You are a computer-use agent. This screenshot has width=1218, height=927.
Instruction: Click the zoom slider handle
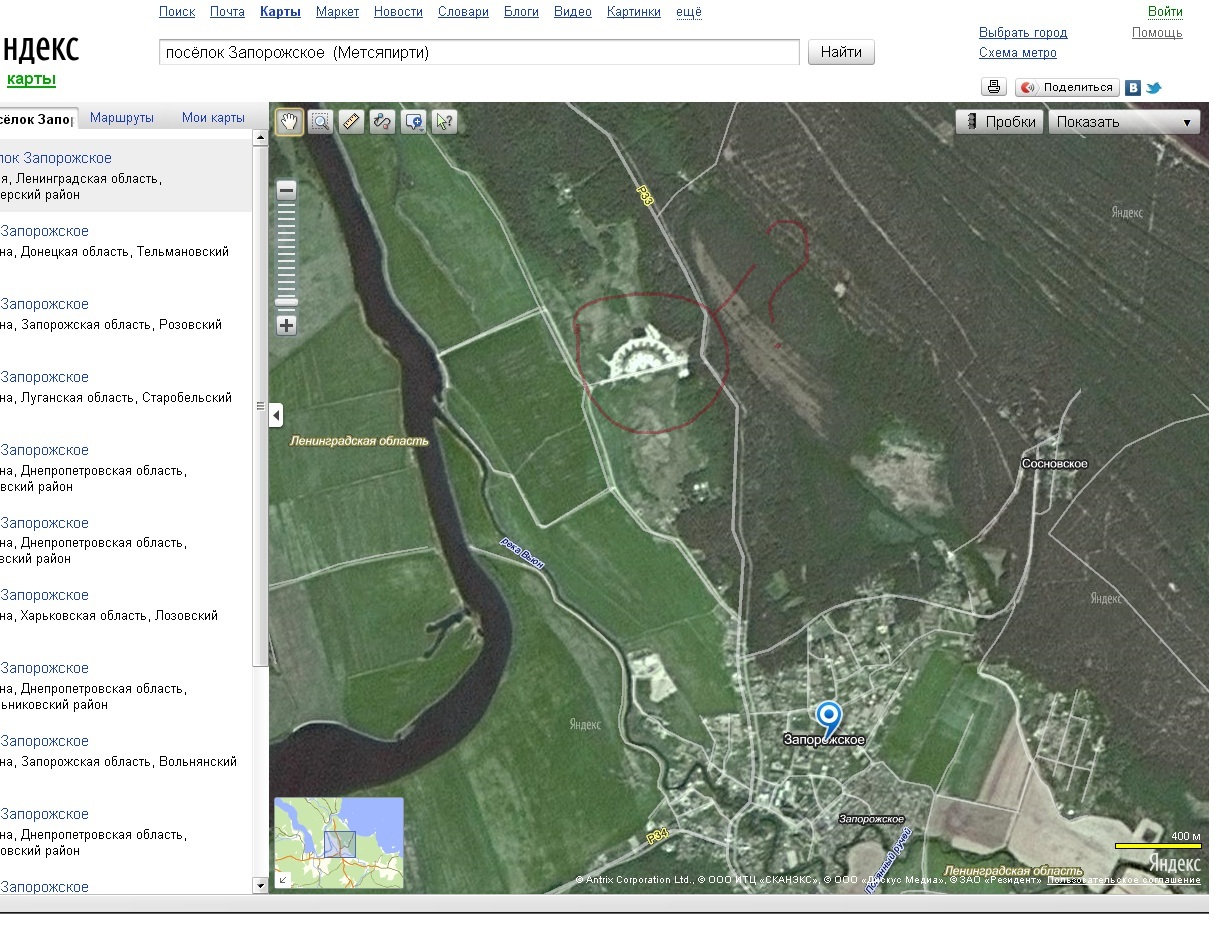(287, 301)
